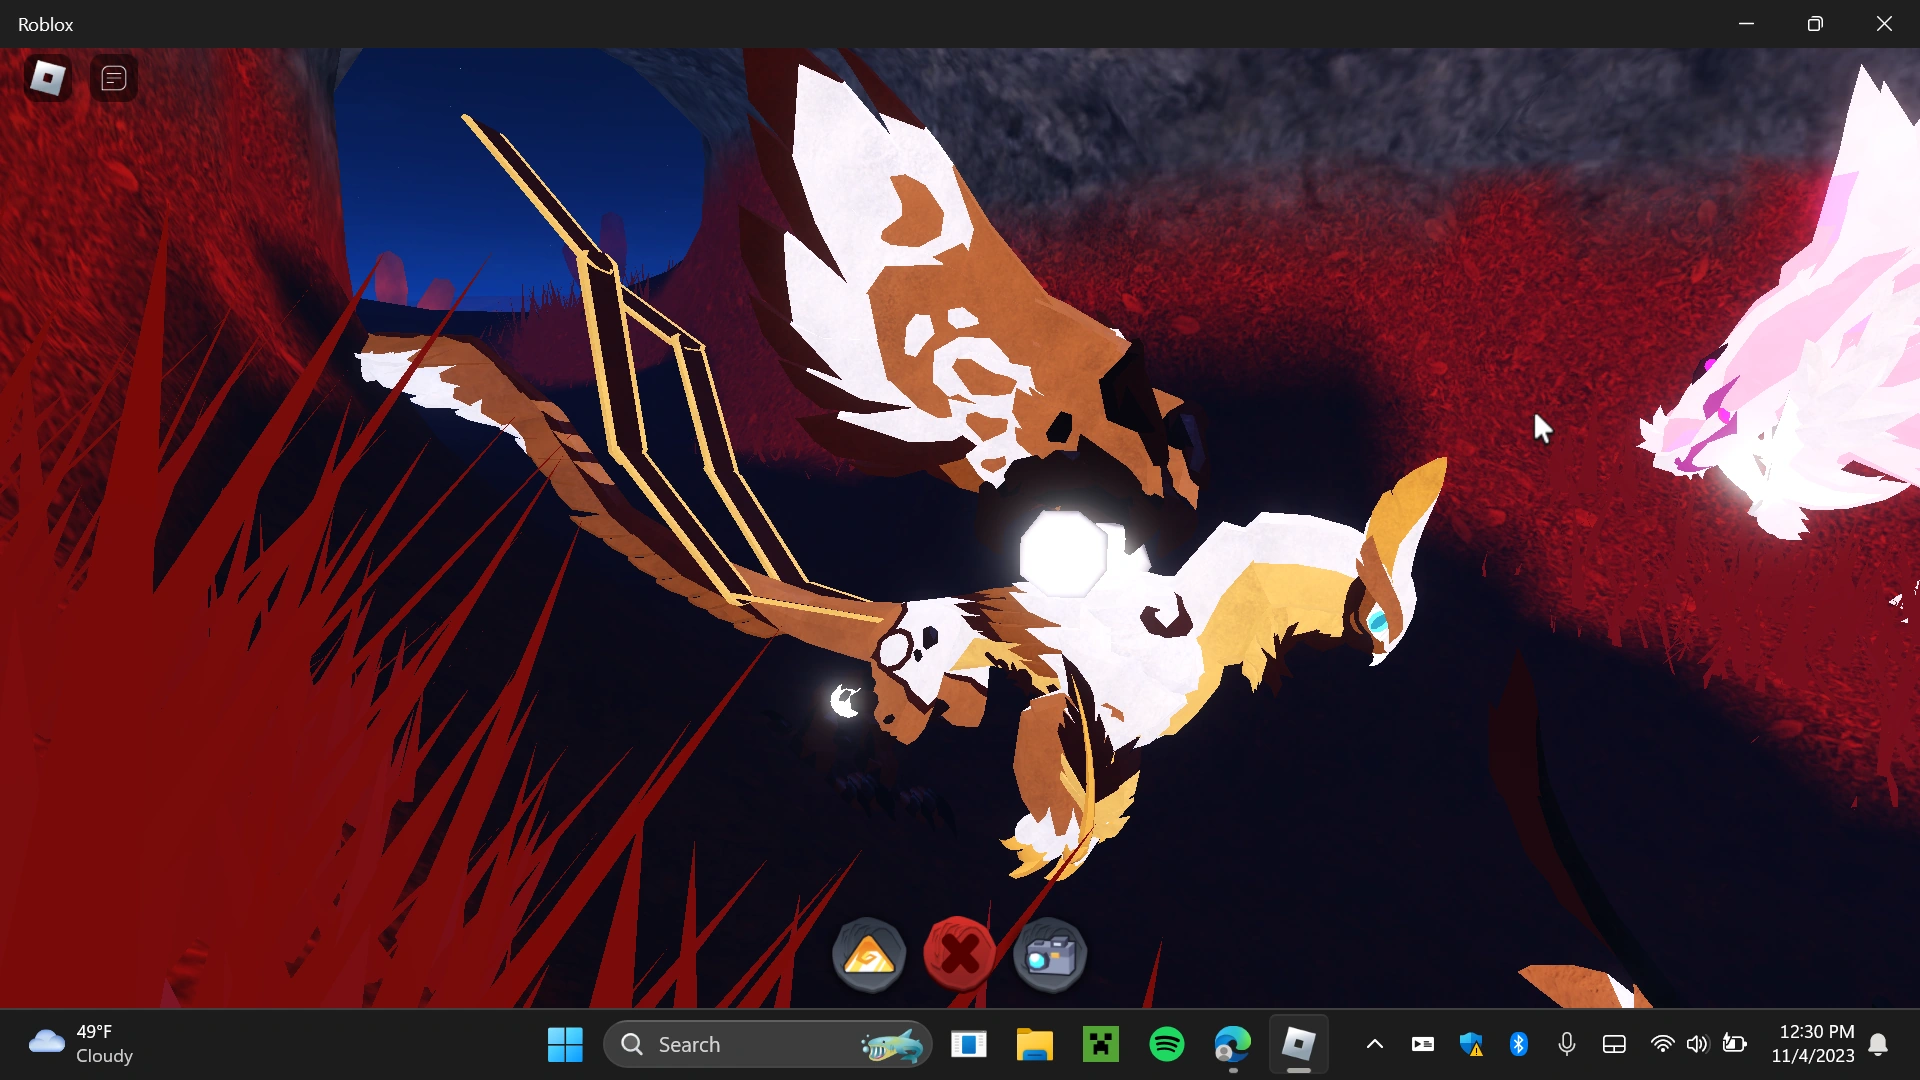Image resolution: width=1920 pixels, height=1080 pixels.
Task: Open the weather widget showing 49°F Cloudy
Action: click(82, 1044)
